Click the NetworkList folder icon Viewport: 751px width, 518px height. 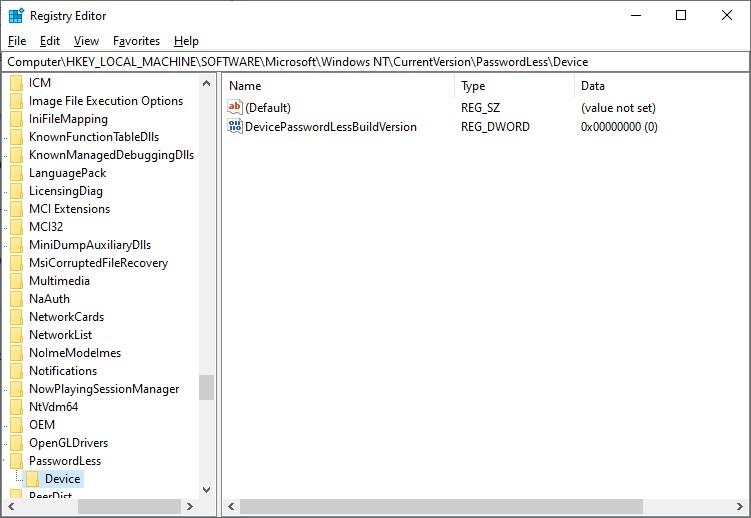pos(17,335)
